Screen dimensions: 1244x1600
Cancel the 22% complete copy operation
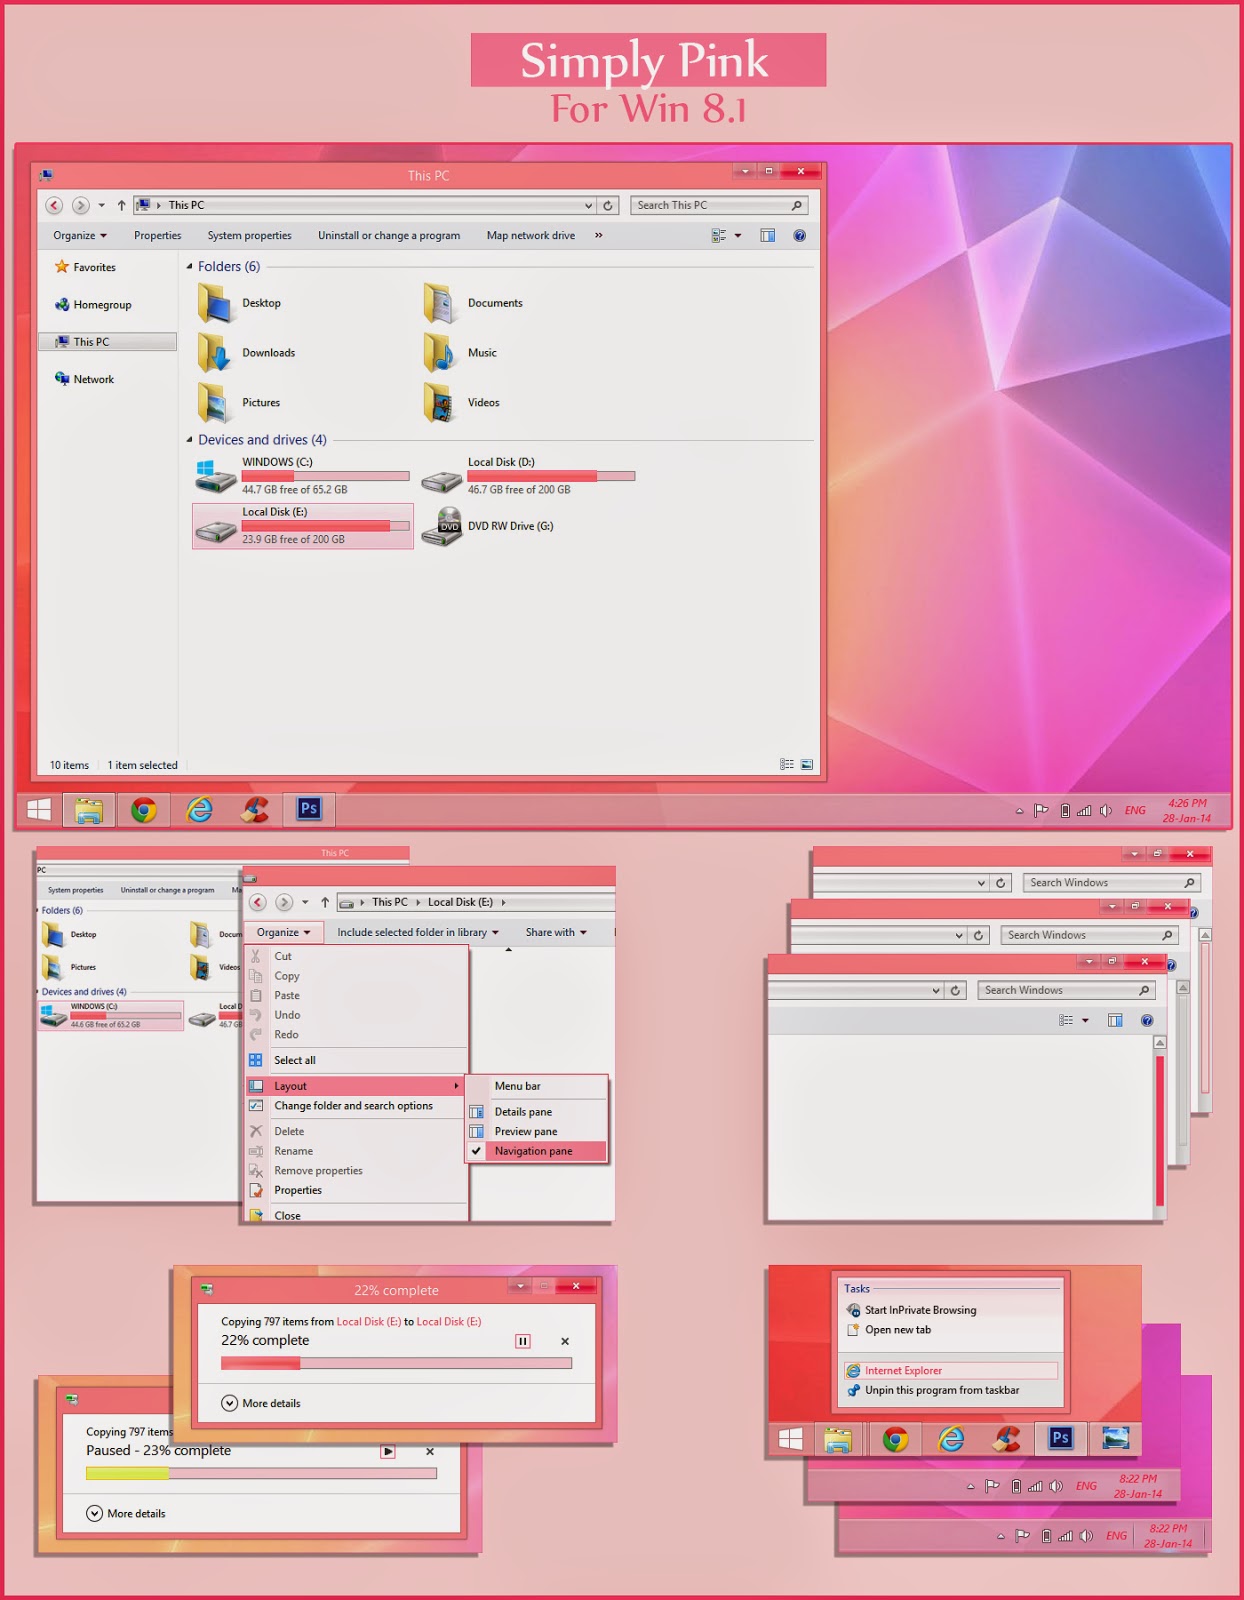[x=565, y=1341]
